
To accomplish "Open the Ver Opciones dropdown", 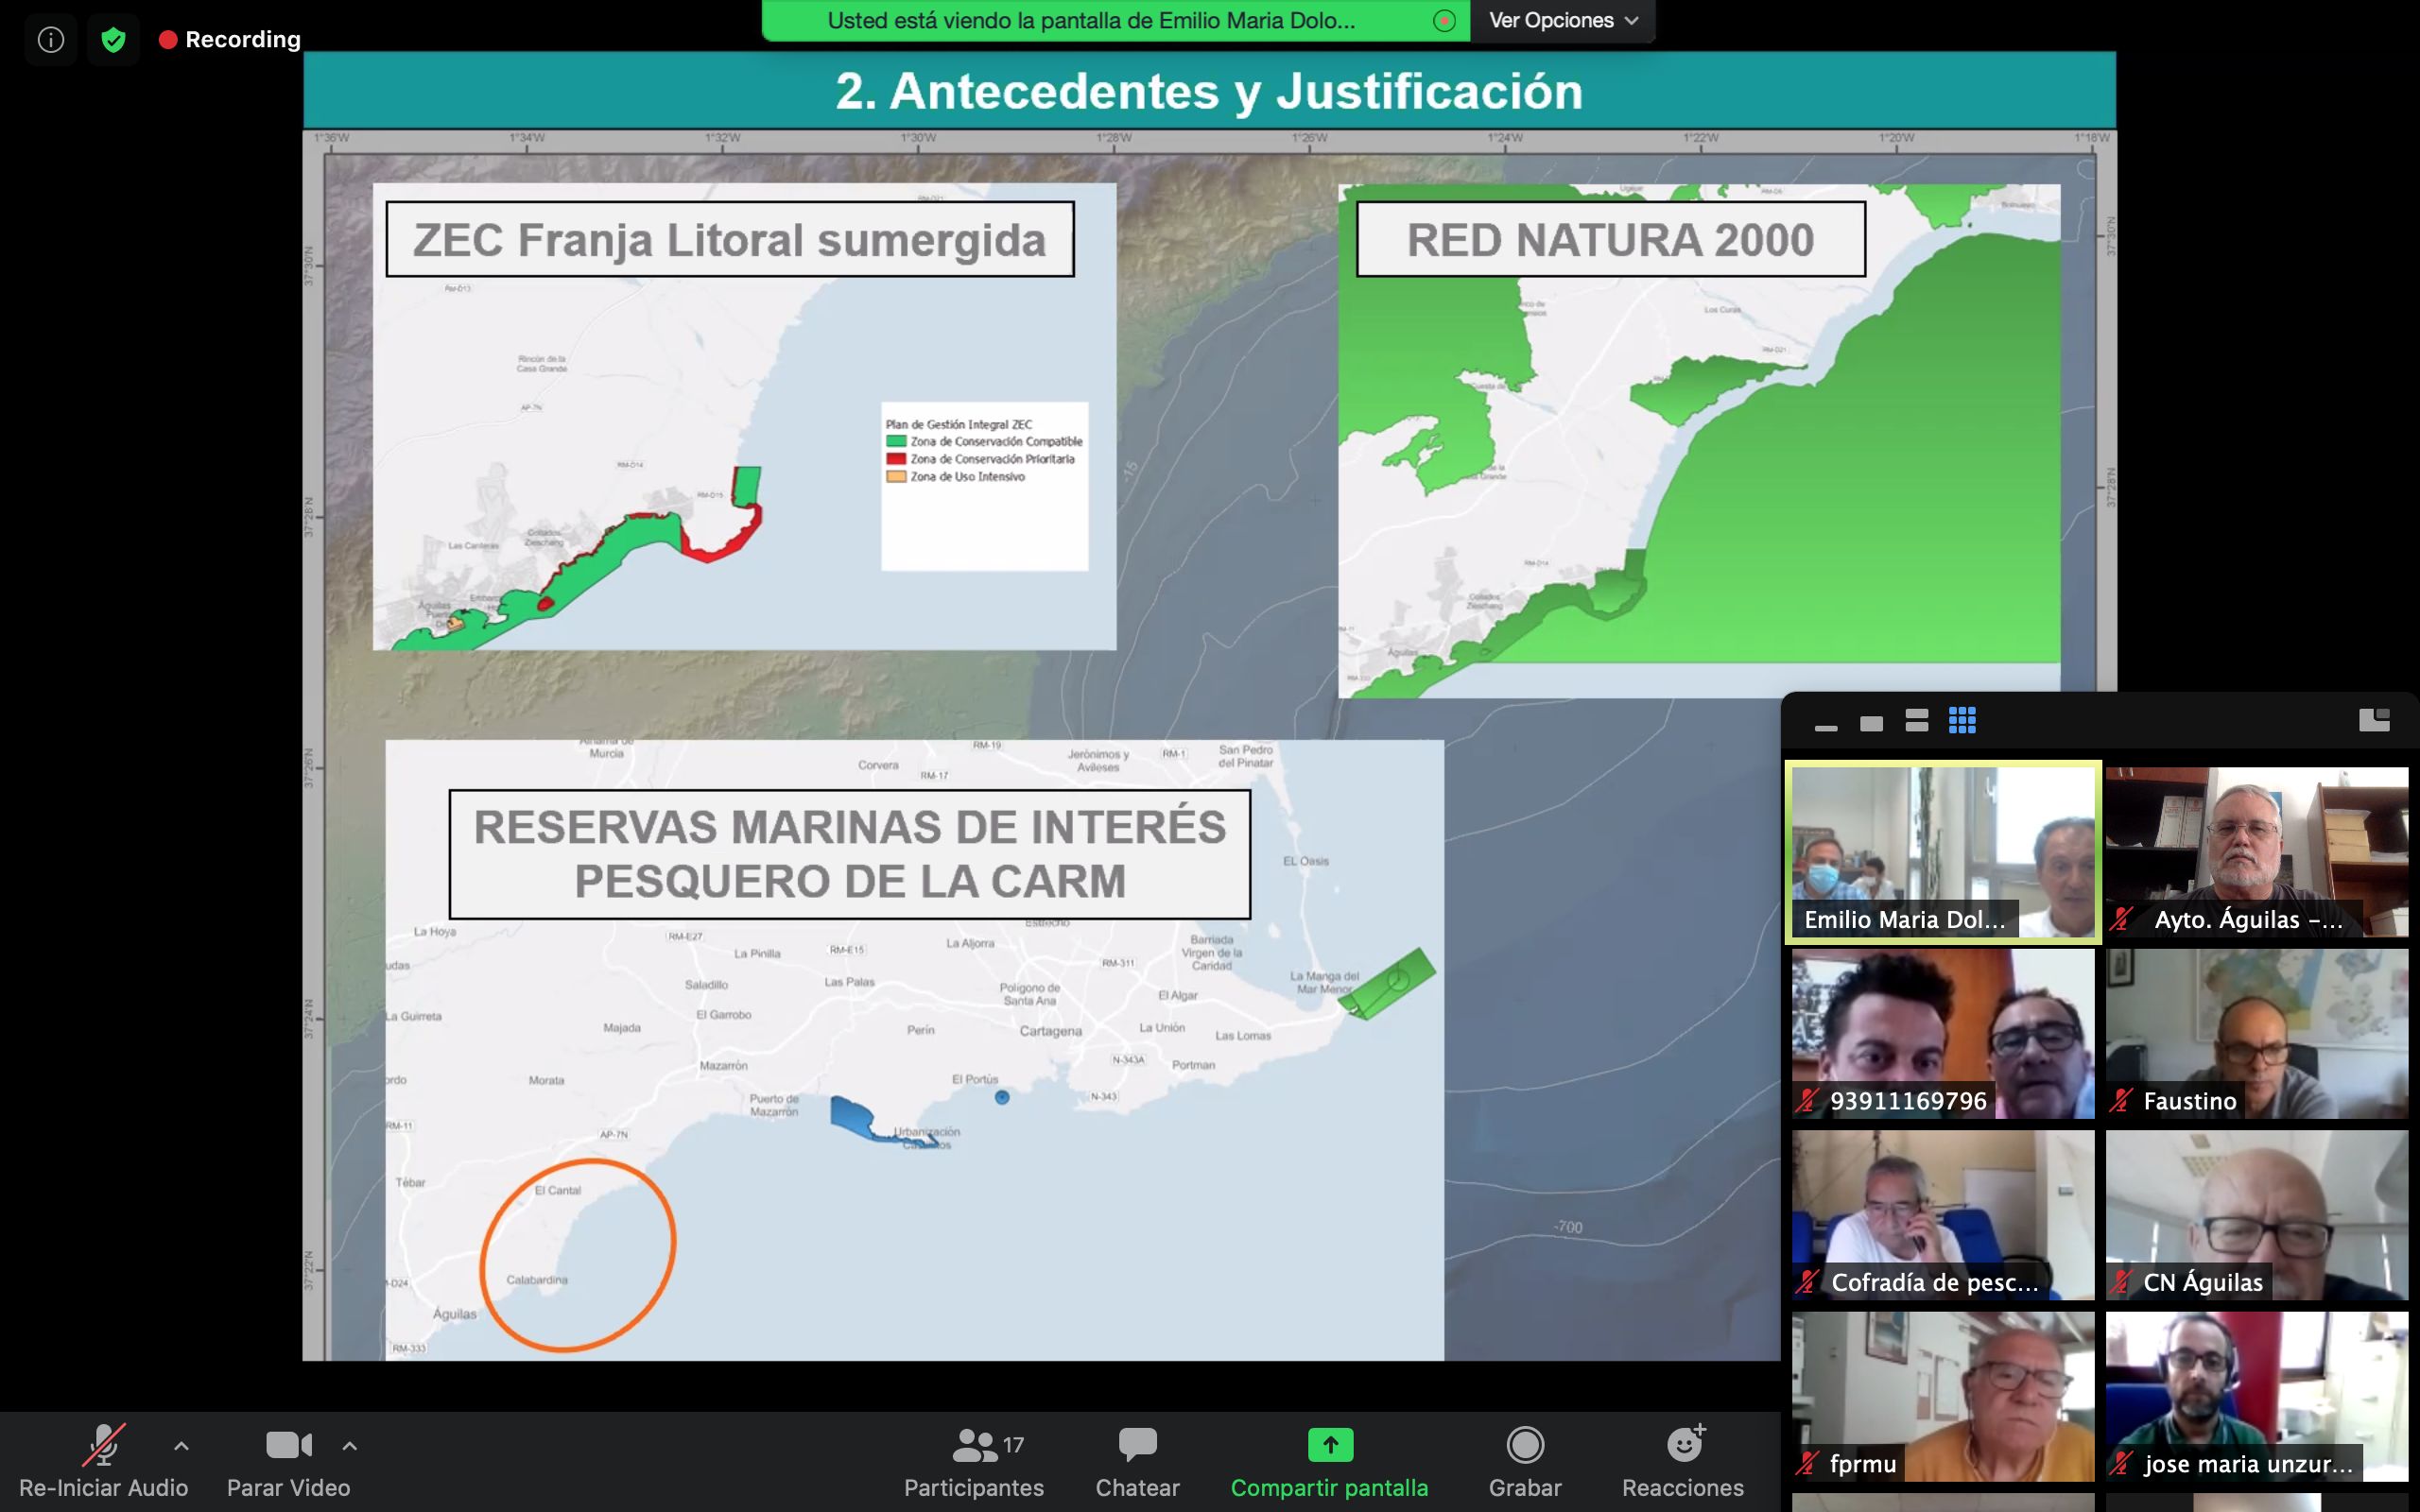I will click(x=1561, y=19).
